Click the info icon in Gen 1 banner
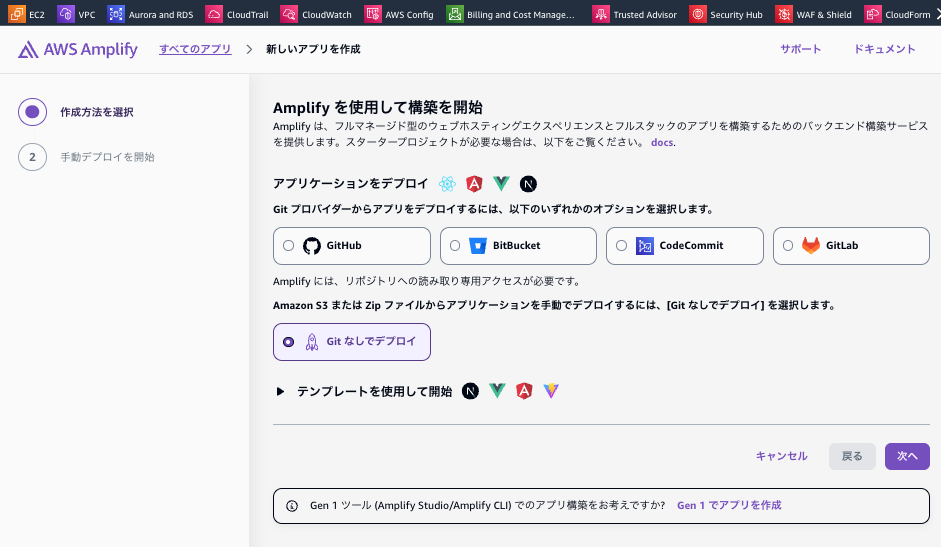This screenshot has width=941, height=547. (x=292, y=506)
